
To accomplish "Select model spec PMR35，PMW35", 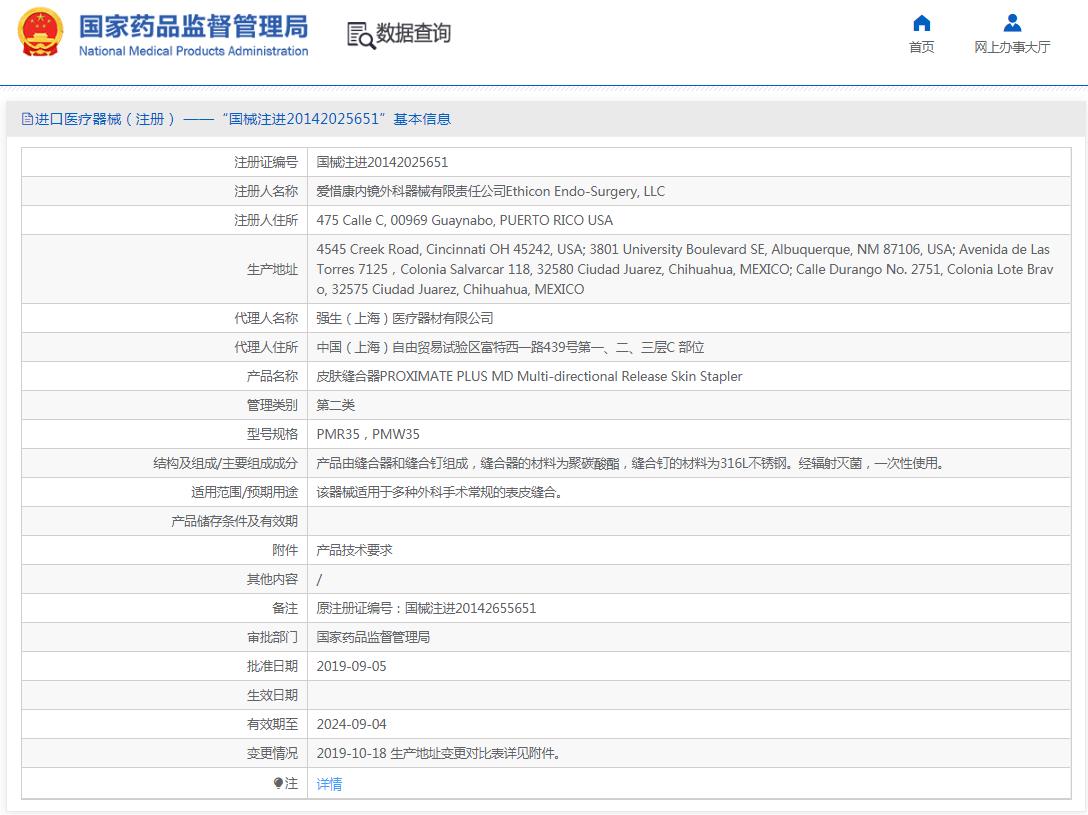I will (368, 434).
